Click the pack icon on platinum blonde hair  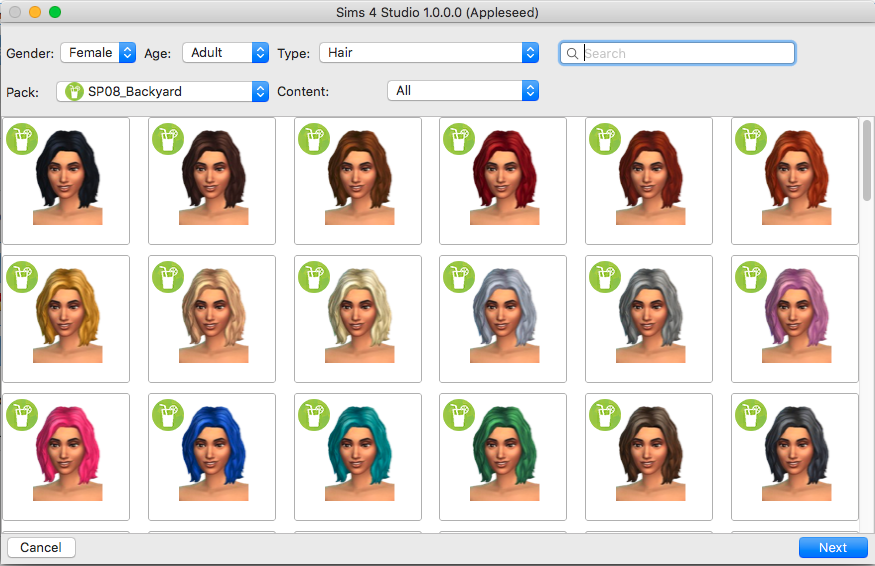(314, 277)
